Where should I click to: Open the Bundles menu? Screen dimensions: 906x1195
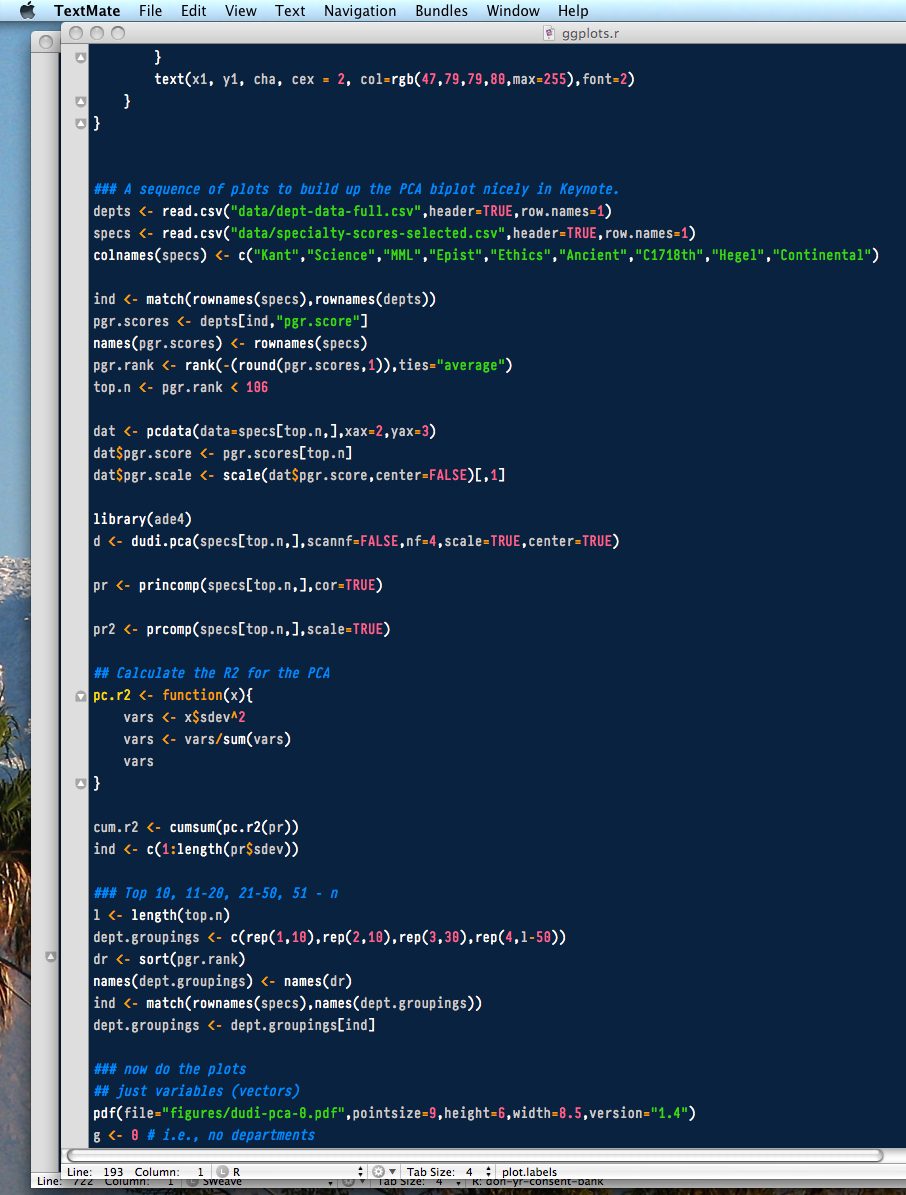[441, 11]
